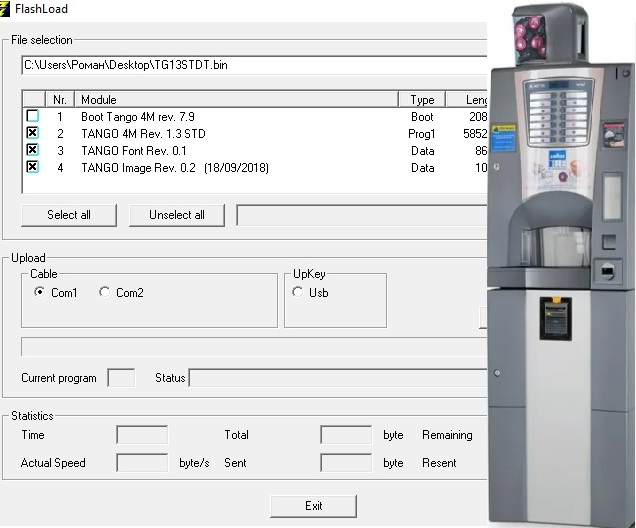The width and height of the screenshot is (636, 528).
Task: Click the empty field beside Unselect all
Action: click(x=362, y=215)
